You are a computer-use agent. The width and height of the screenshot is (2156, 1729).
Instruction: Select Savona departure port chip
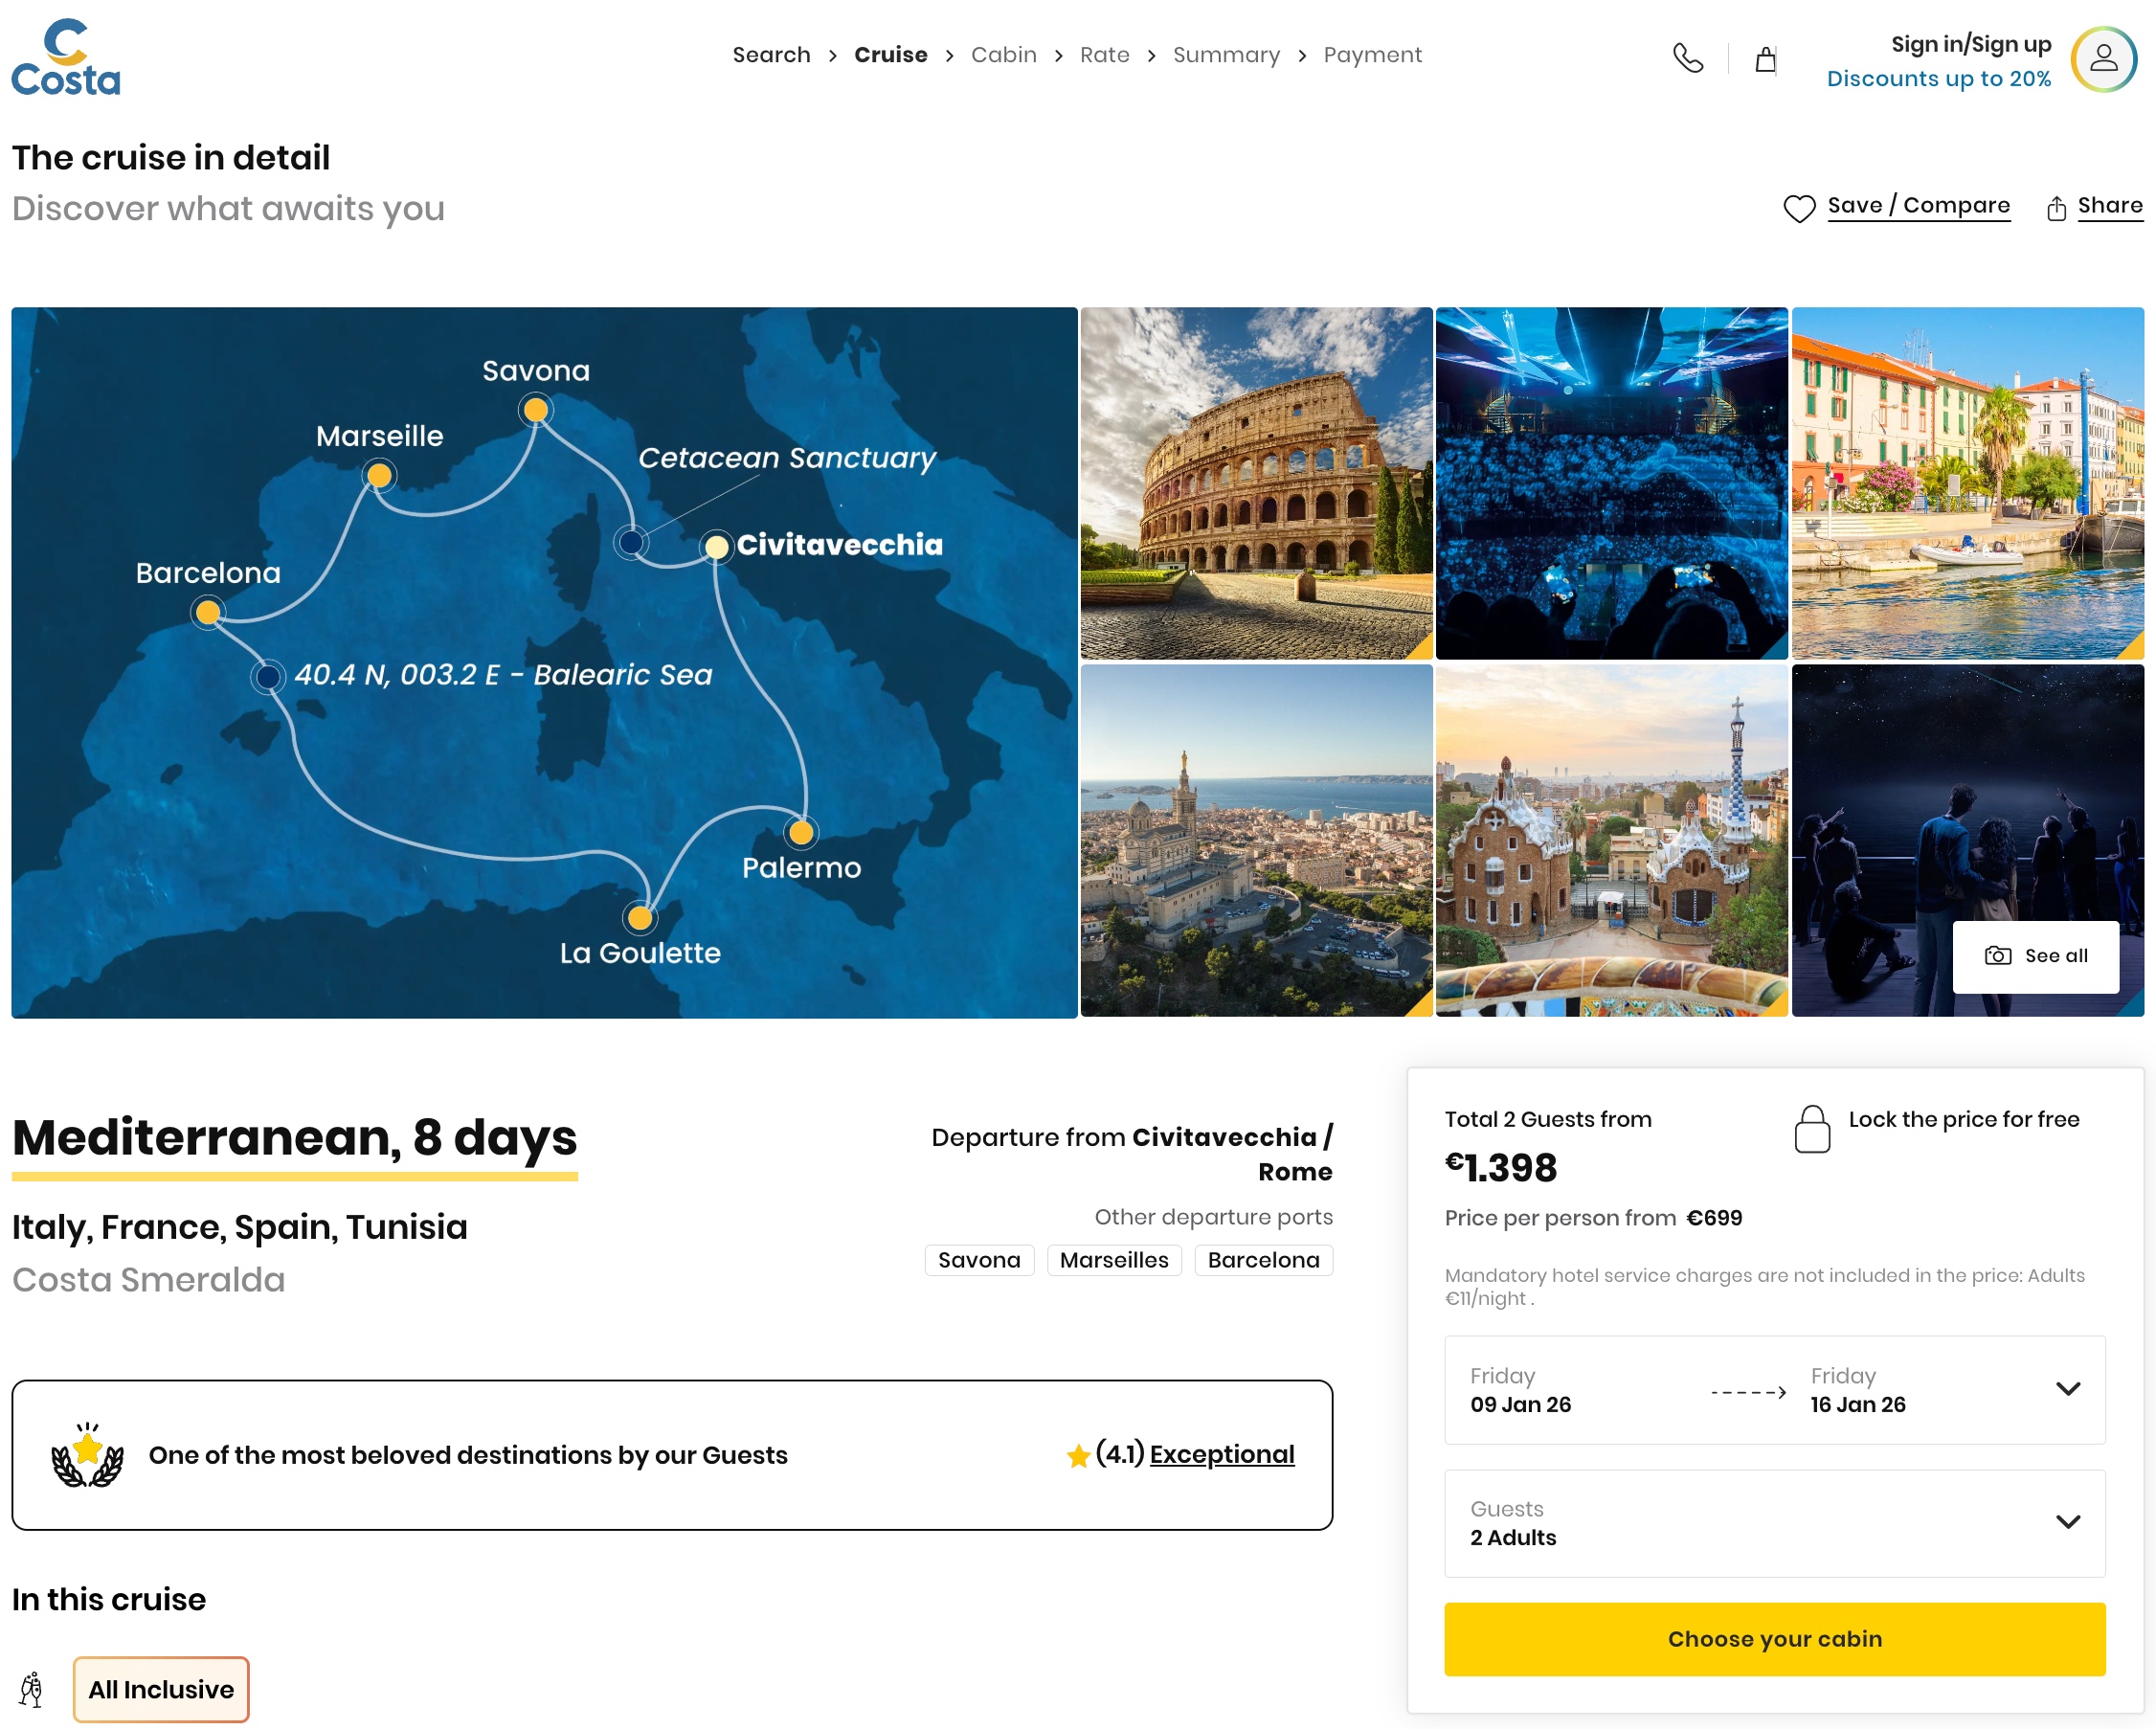pos(979,1260)
